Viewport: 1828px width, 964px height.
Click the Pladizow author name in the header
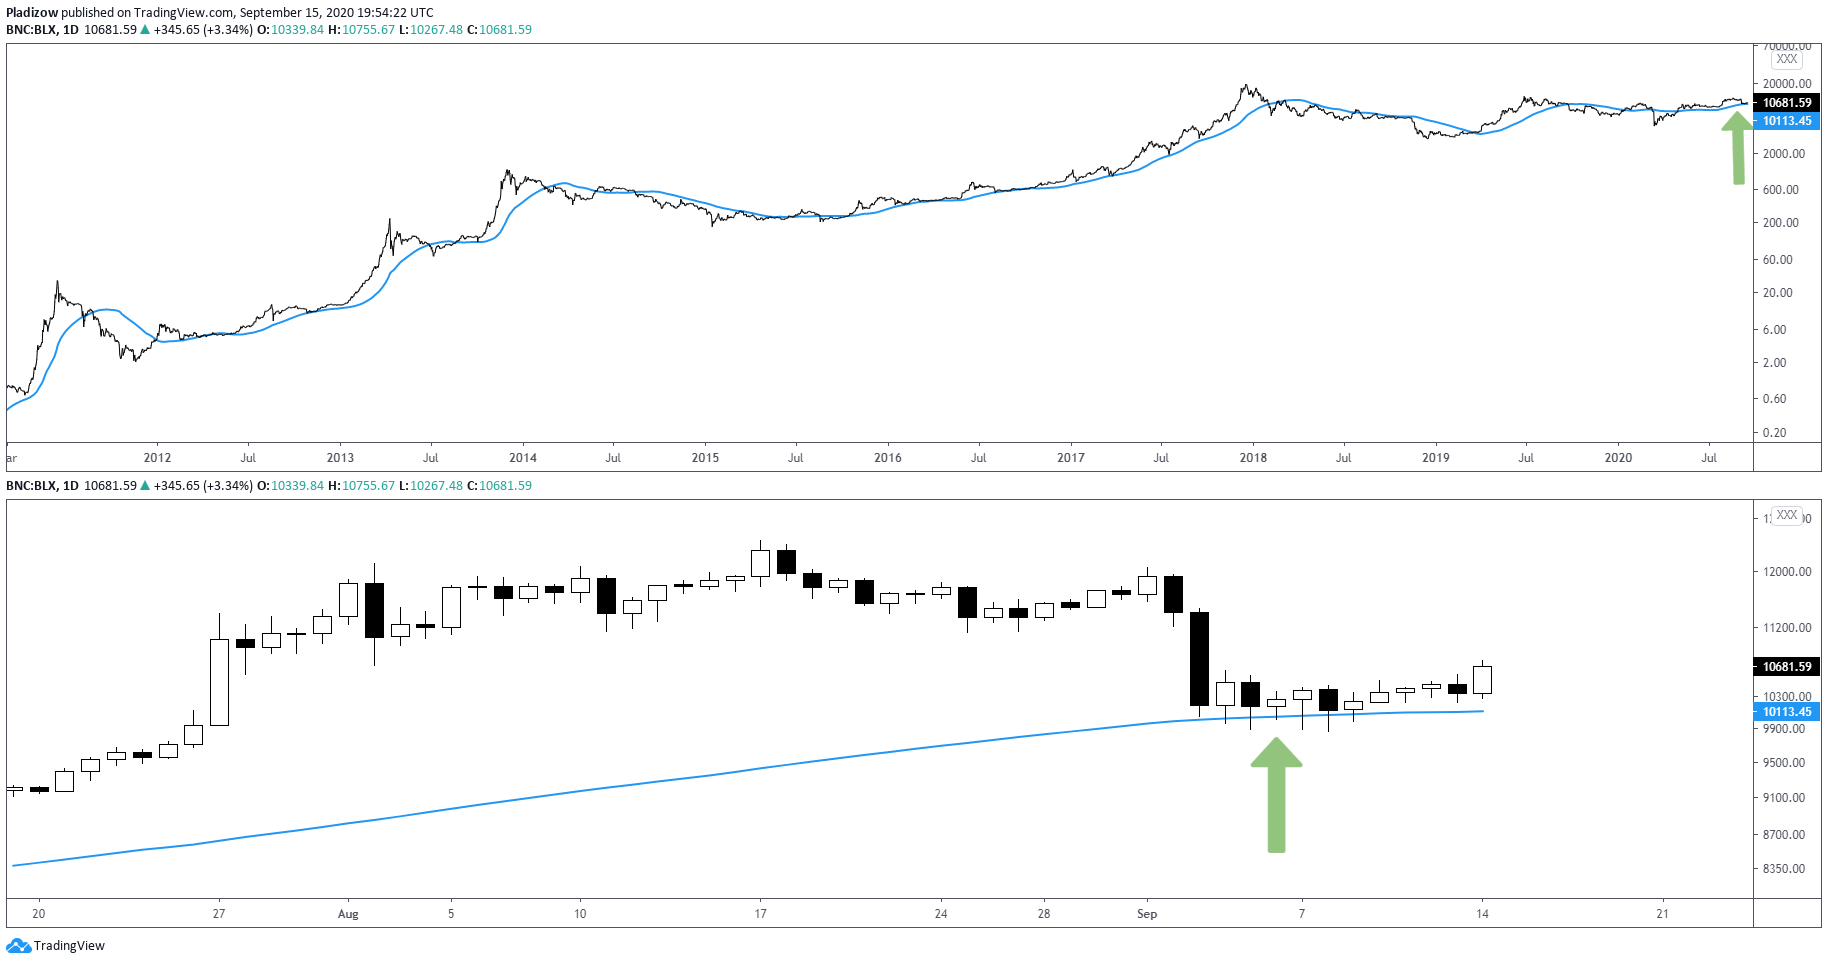tap(32, 13)
